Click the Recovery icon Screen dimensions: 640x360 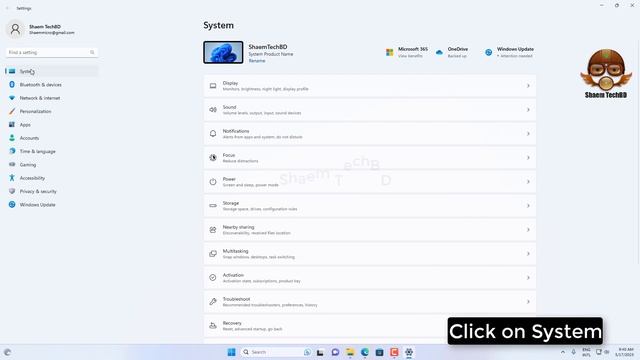[213, 326]
